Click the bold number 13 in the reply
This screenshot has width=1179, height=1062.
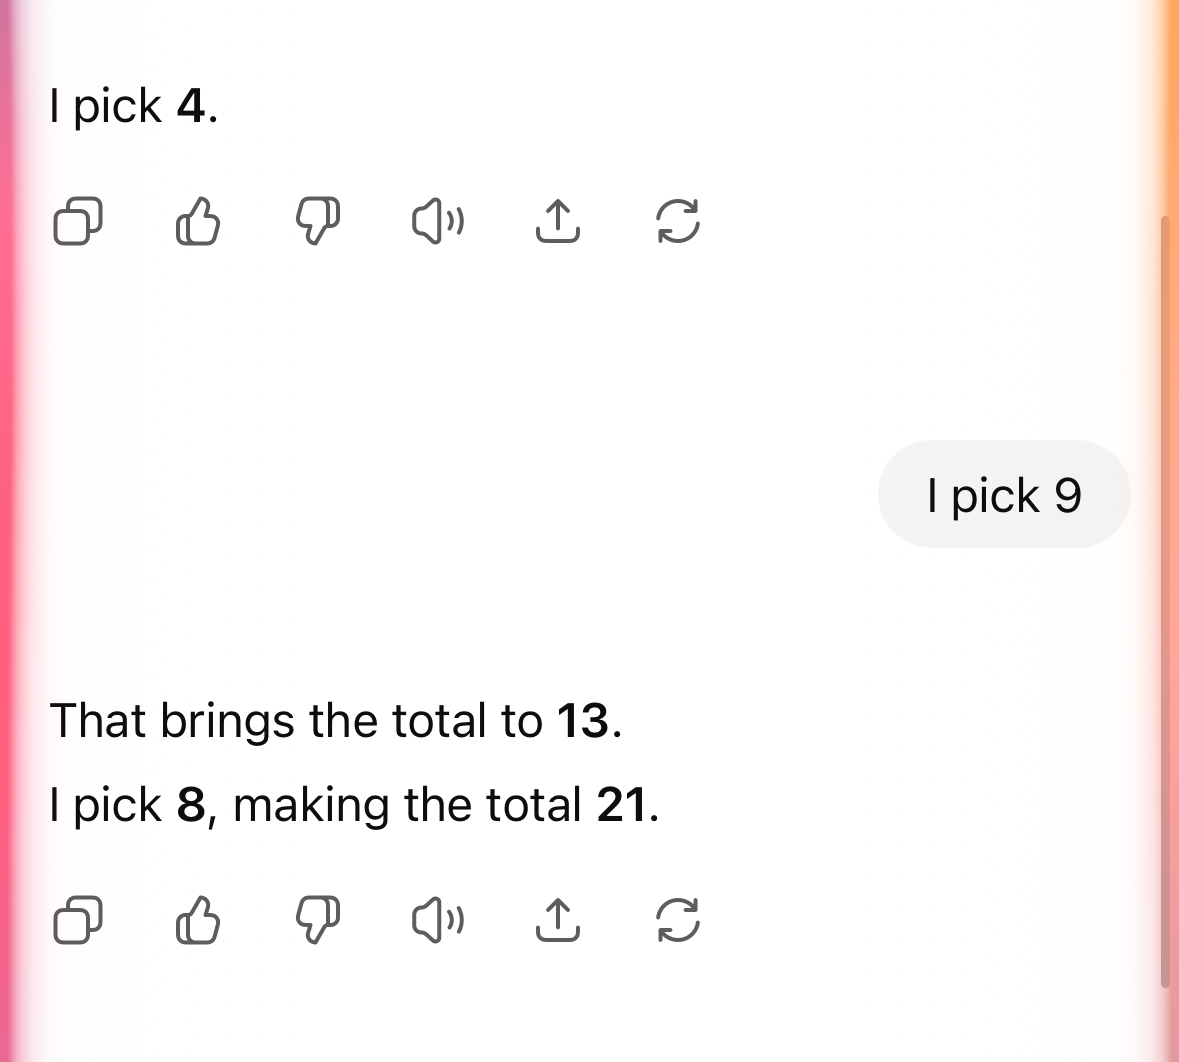[583, 721]
